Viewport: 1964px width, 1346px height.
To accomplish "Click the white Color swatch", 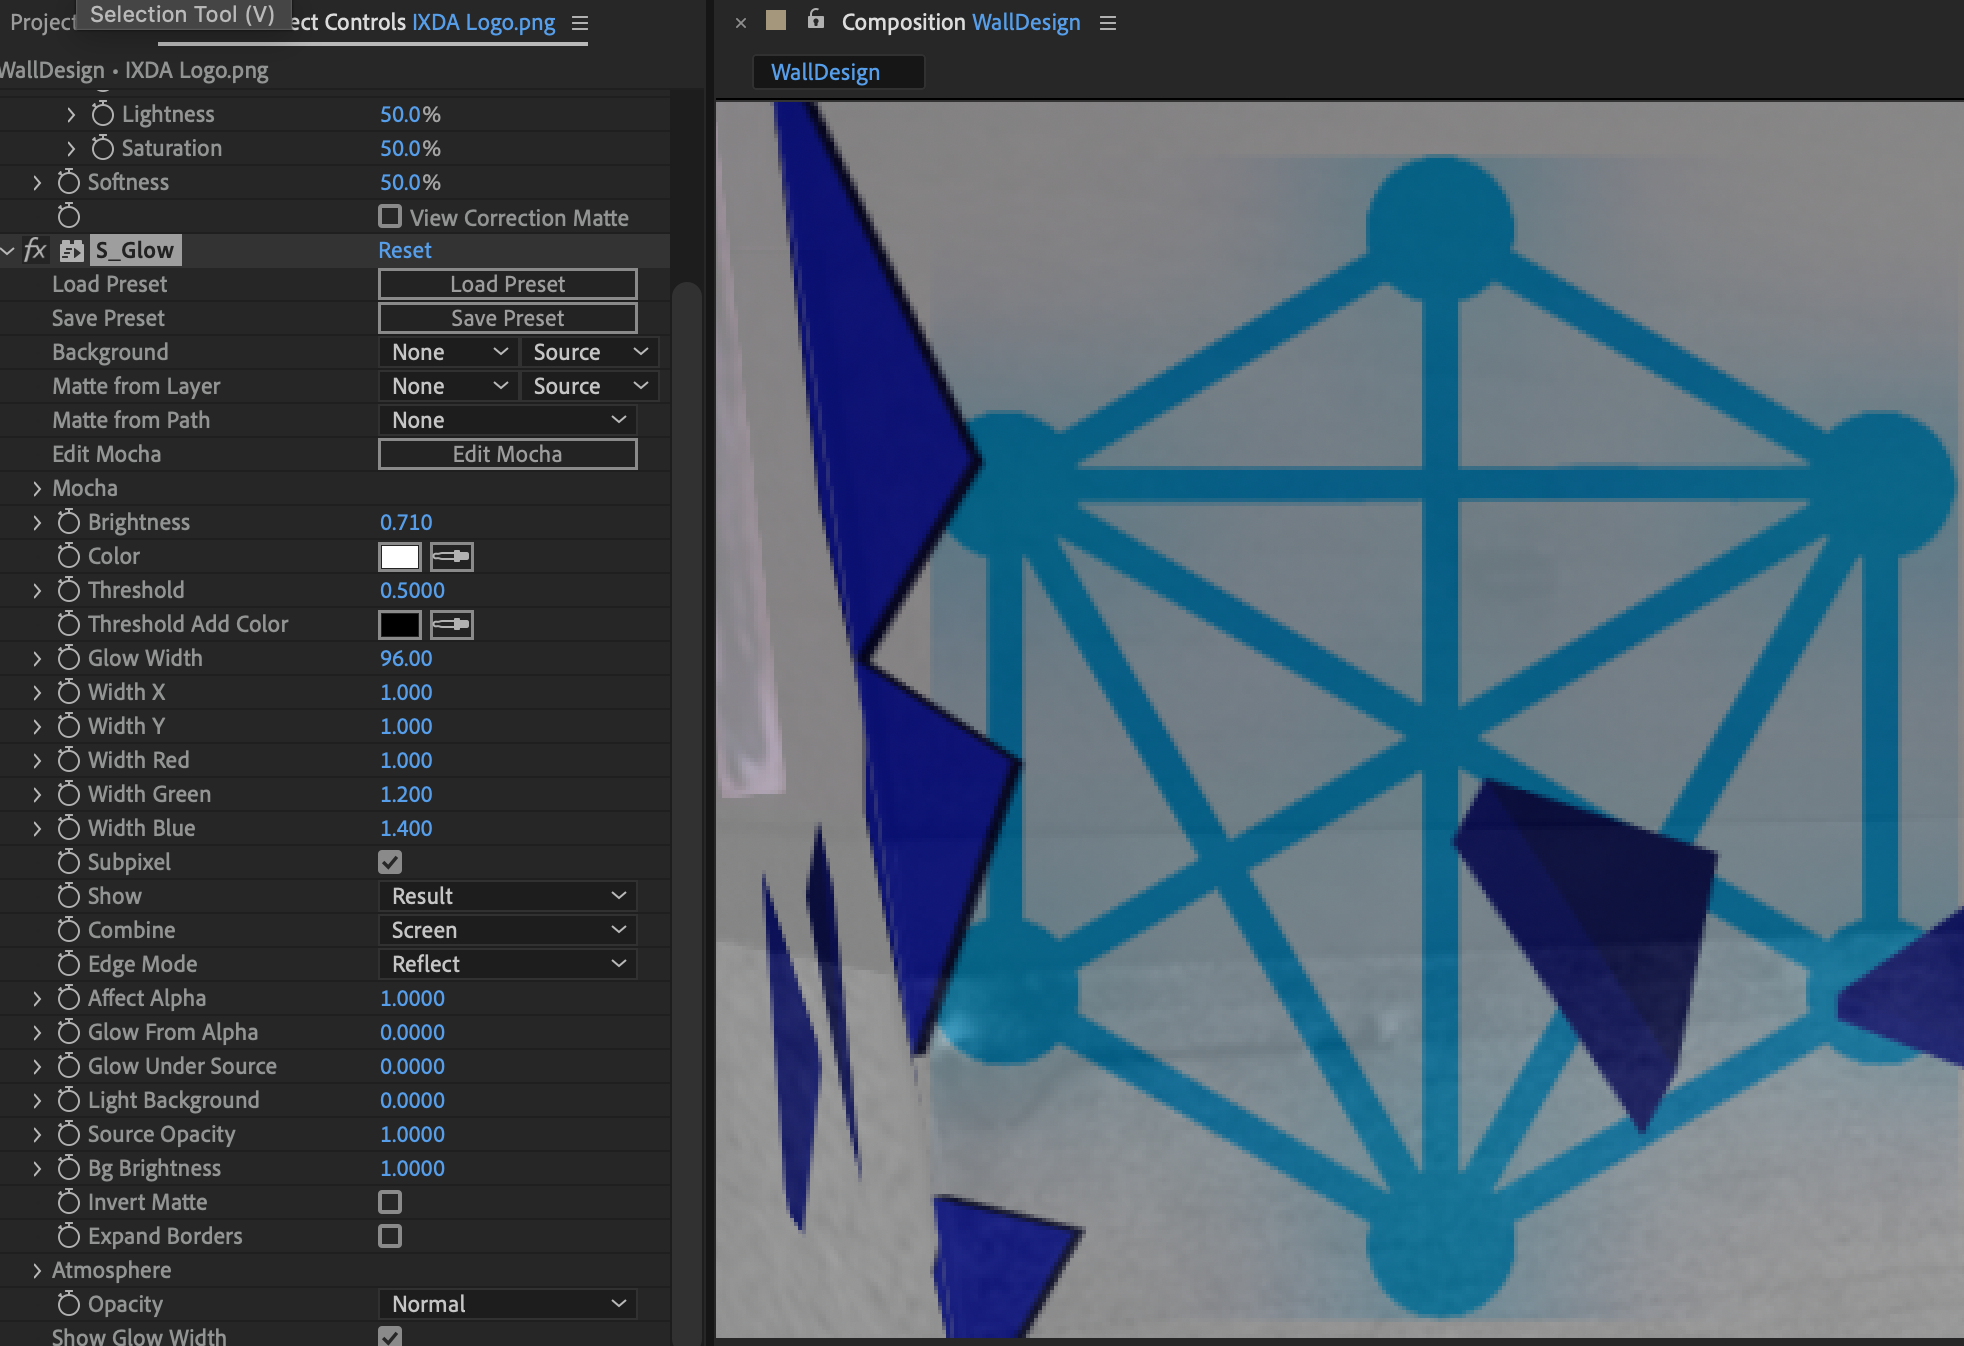I will pyautogui.click(x=399, y=556).
